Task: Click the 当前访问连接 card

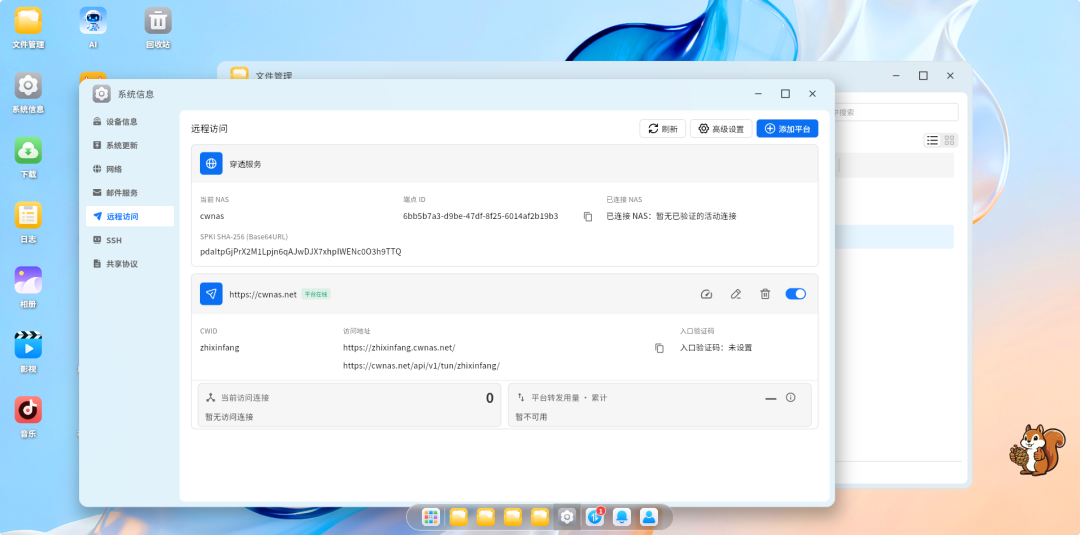Action: [x=349, y=405]
